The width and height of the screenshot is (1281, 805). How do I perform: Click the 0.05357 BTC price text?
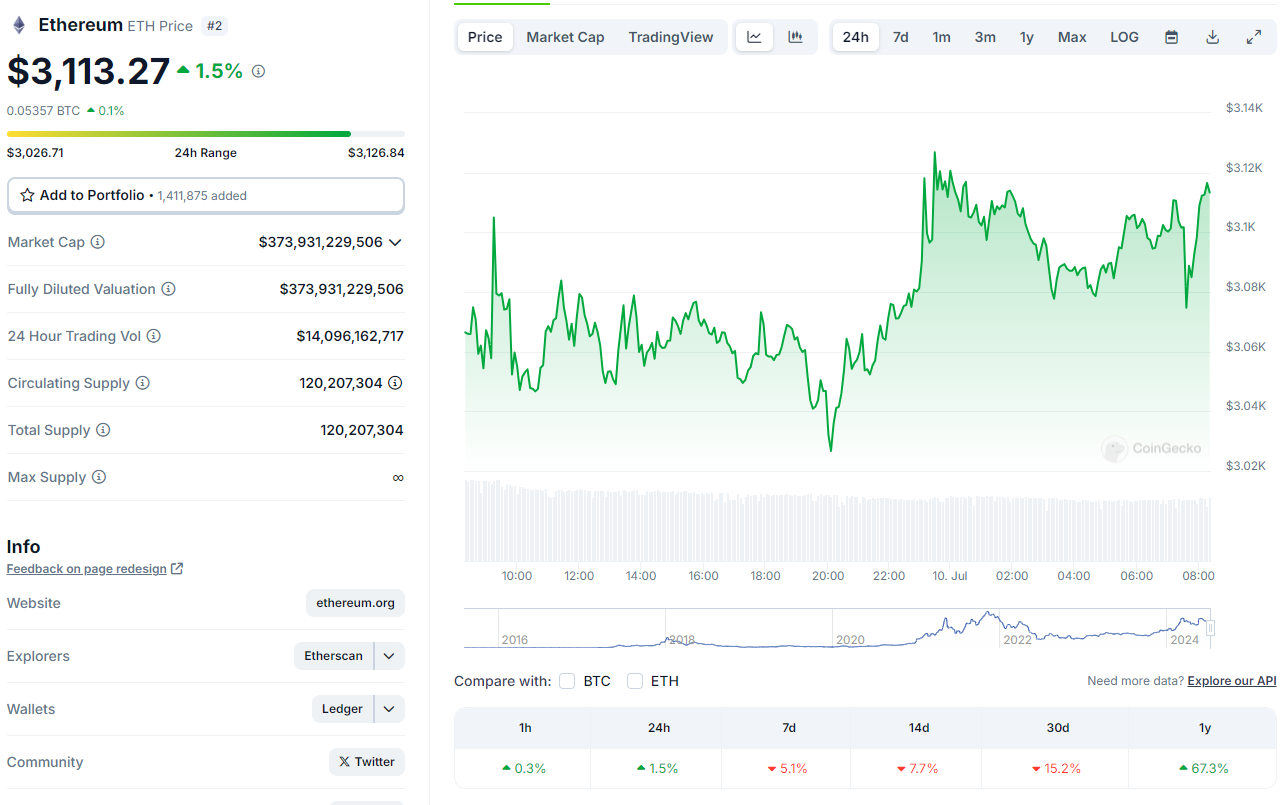[x=43, y=111]
